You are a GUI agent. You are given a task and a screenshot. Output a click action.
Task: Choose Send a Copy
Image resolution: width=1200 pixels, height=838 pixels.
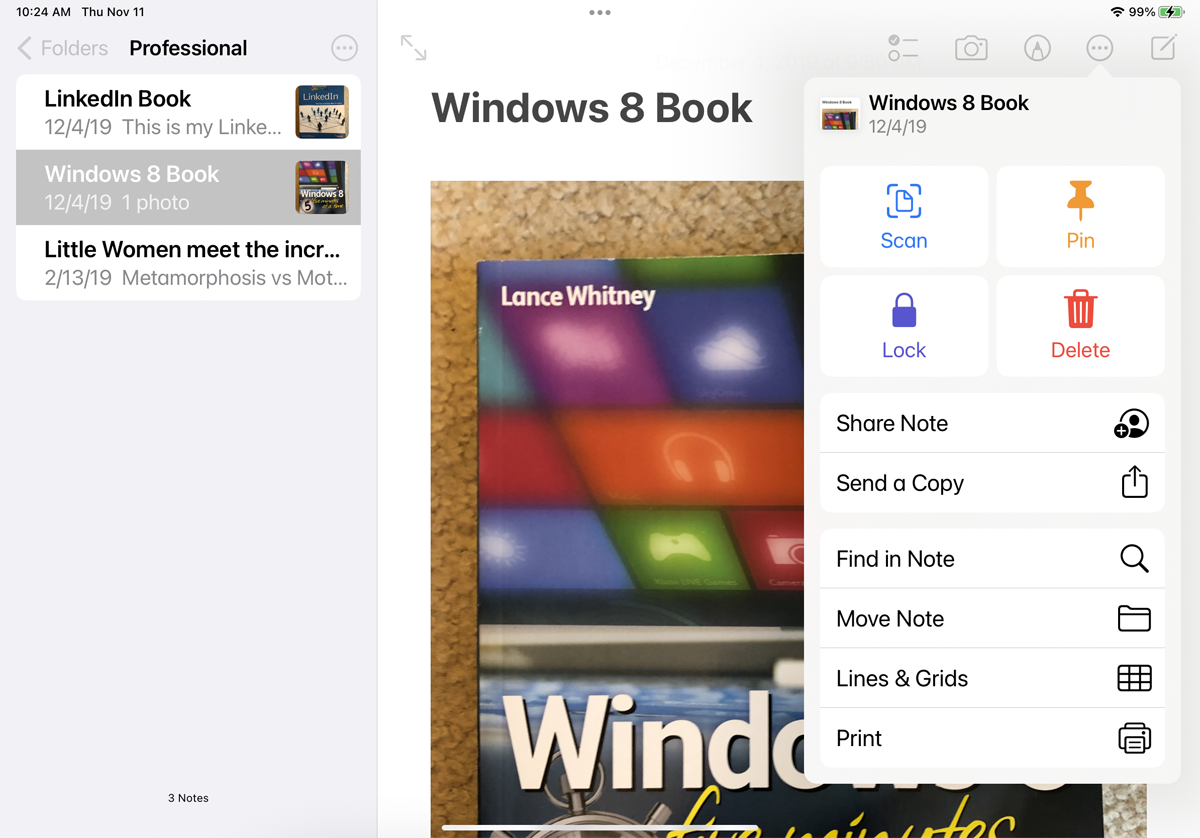[992, 483]
